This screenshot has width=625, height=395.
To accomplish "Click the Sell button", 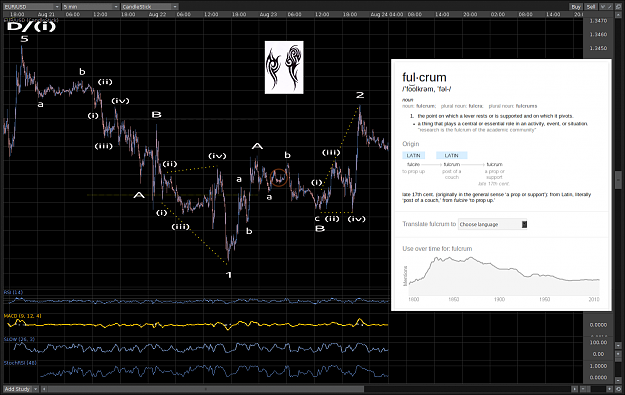I will coord(591,7).
